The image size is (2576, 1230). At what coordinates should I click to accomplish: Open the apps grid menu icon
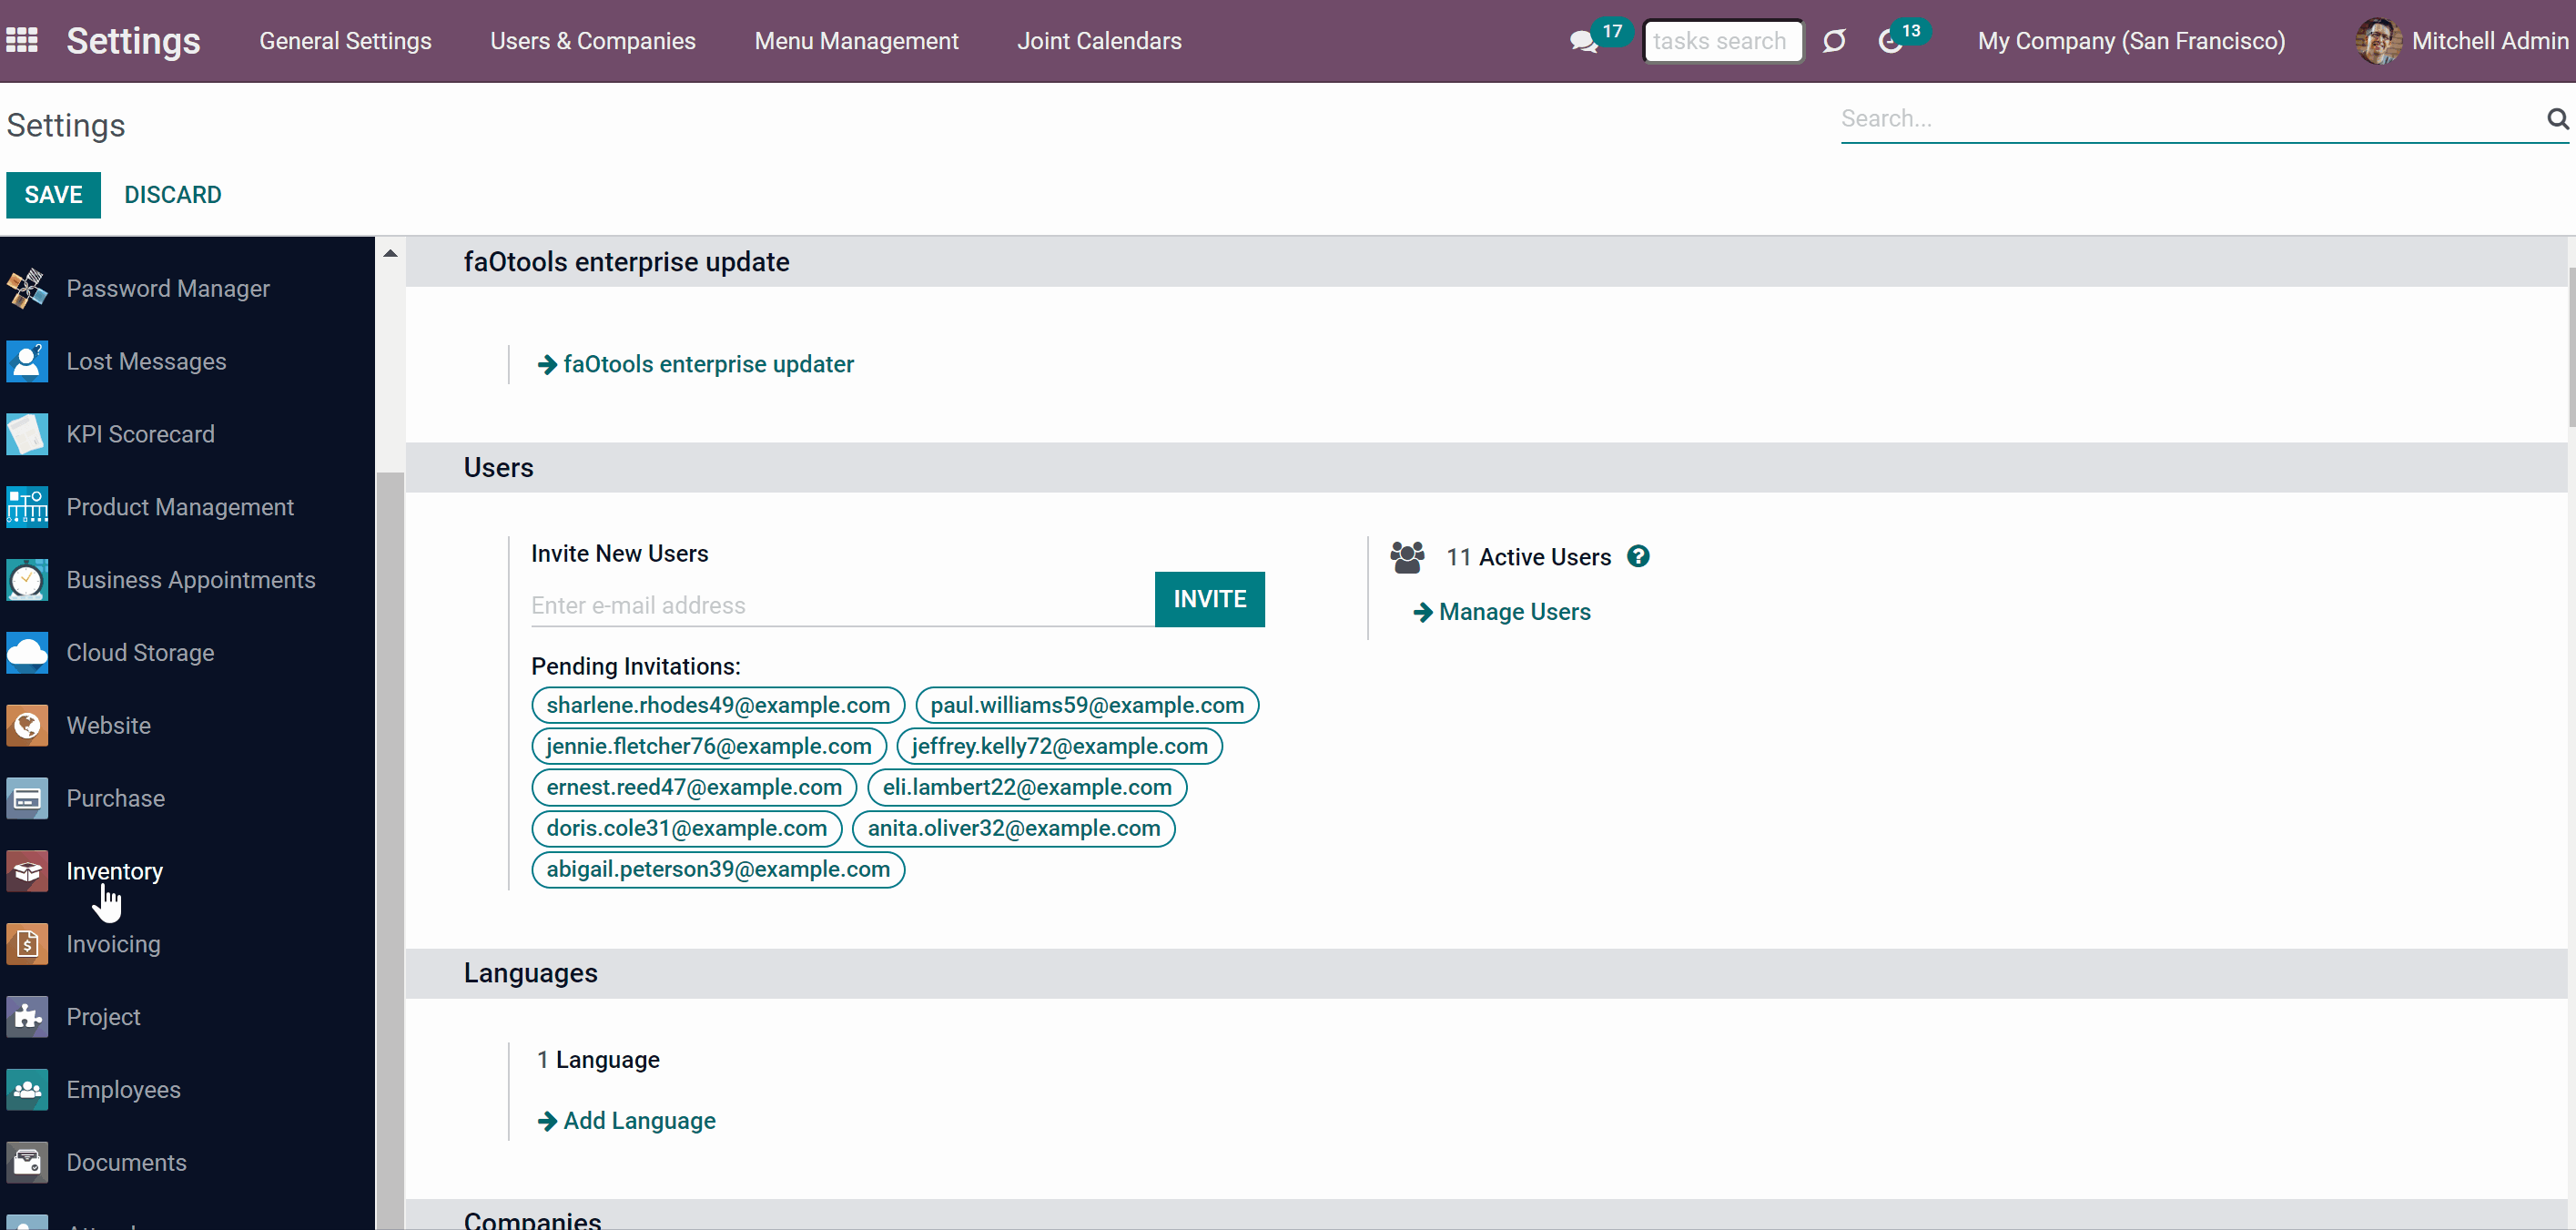(22, 40)
